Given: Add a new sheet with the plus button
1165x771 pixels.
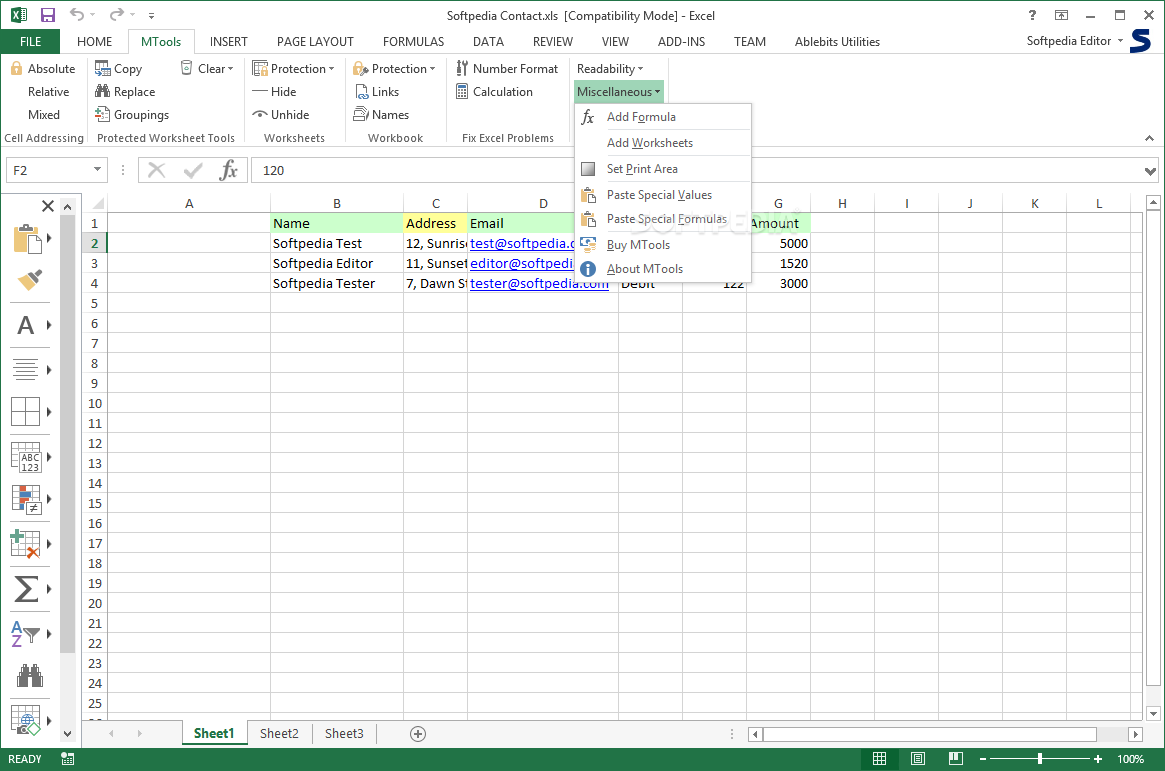Looking at the screenshot, I should [x=418, y=734].
